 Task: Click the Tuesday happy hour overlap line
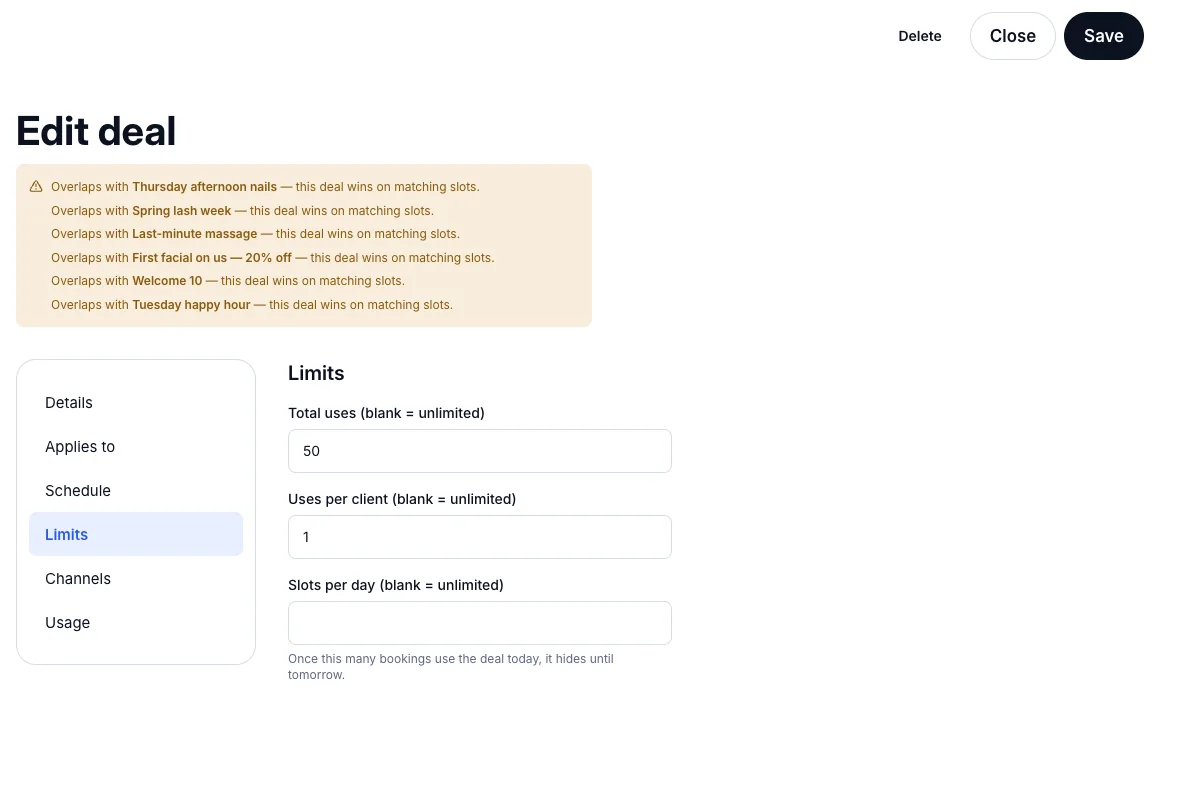[x=252, y=305]
